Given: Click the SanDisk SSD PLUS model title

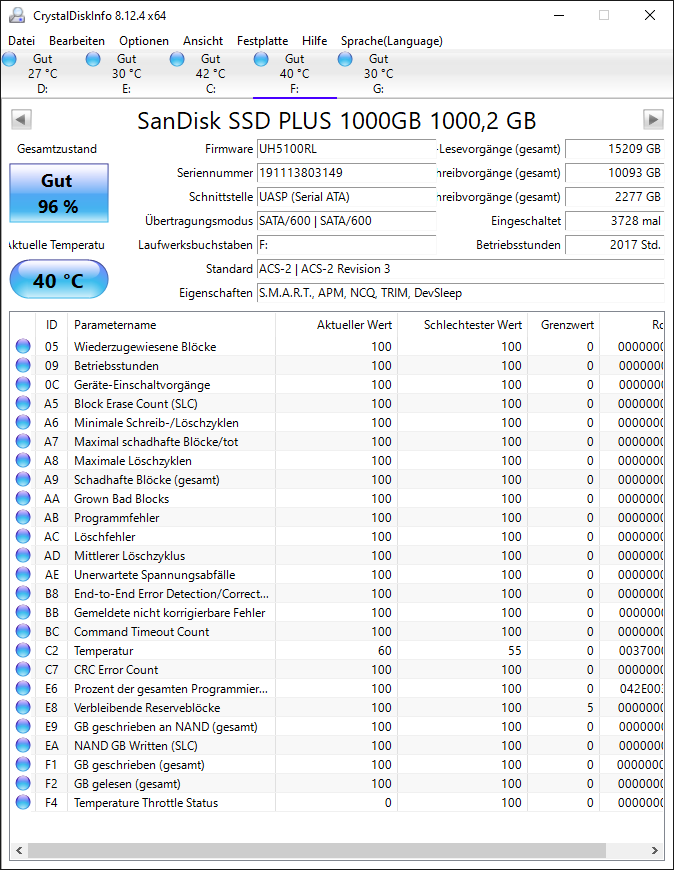Looking at the screenshot, I should click(337, 120).
